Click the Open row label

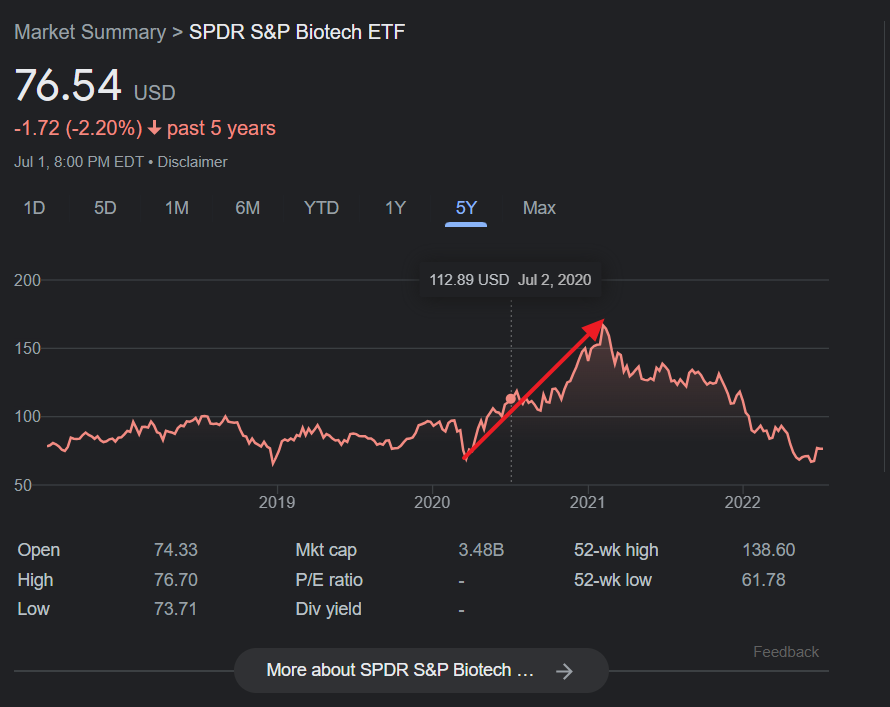(39, 550)
